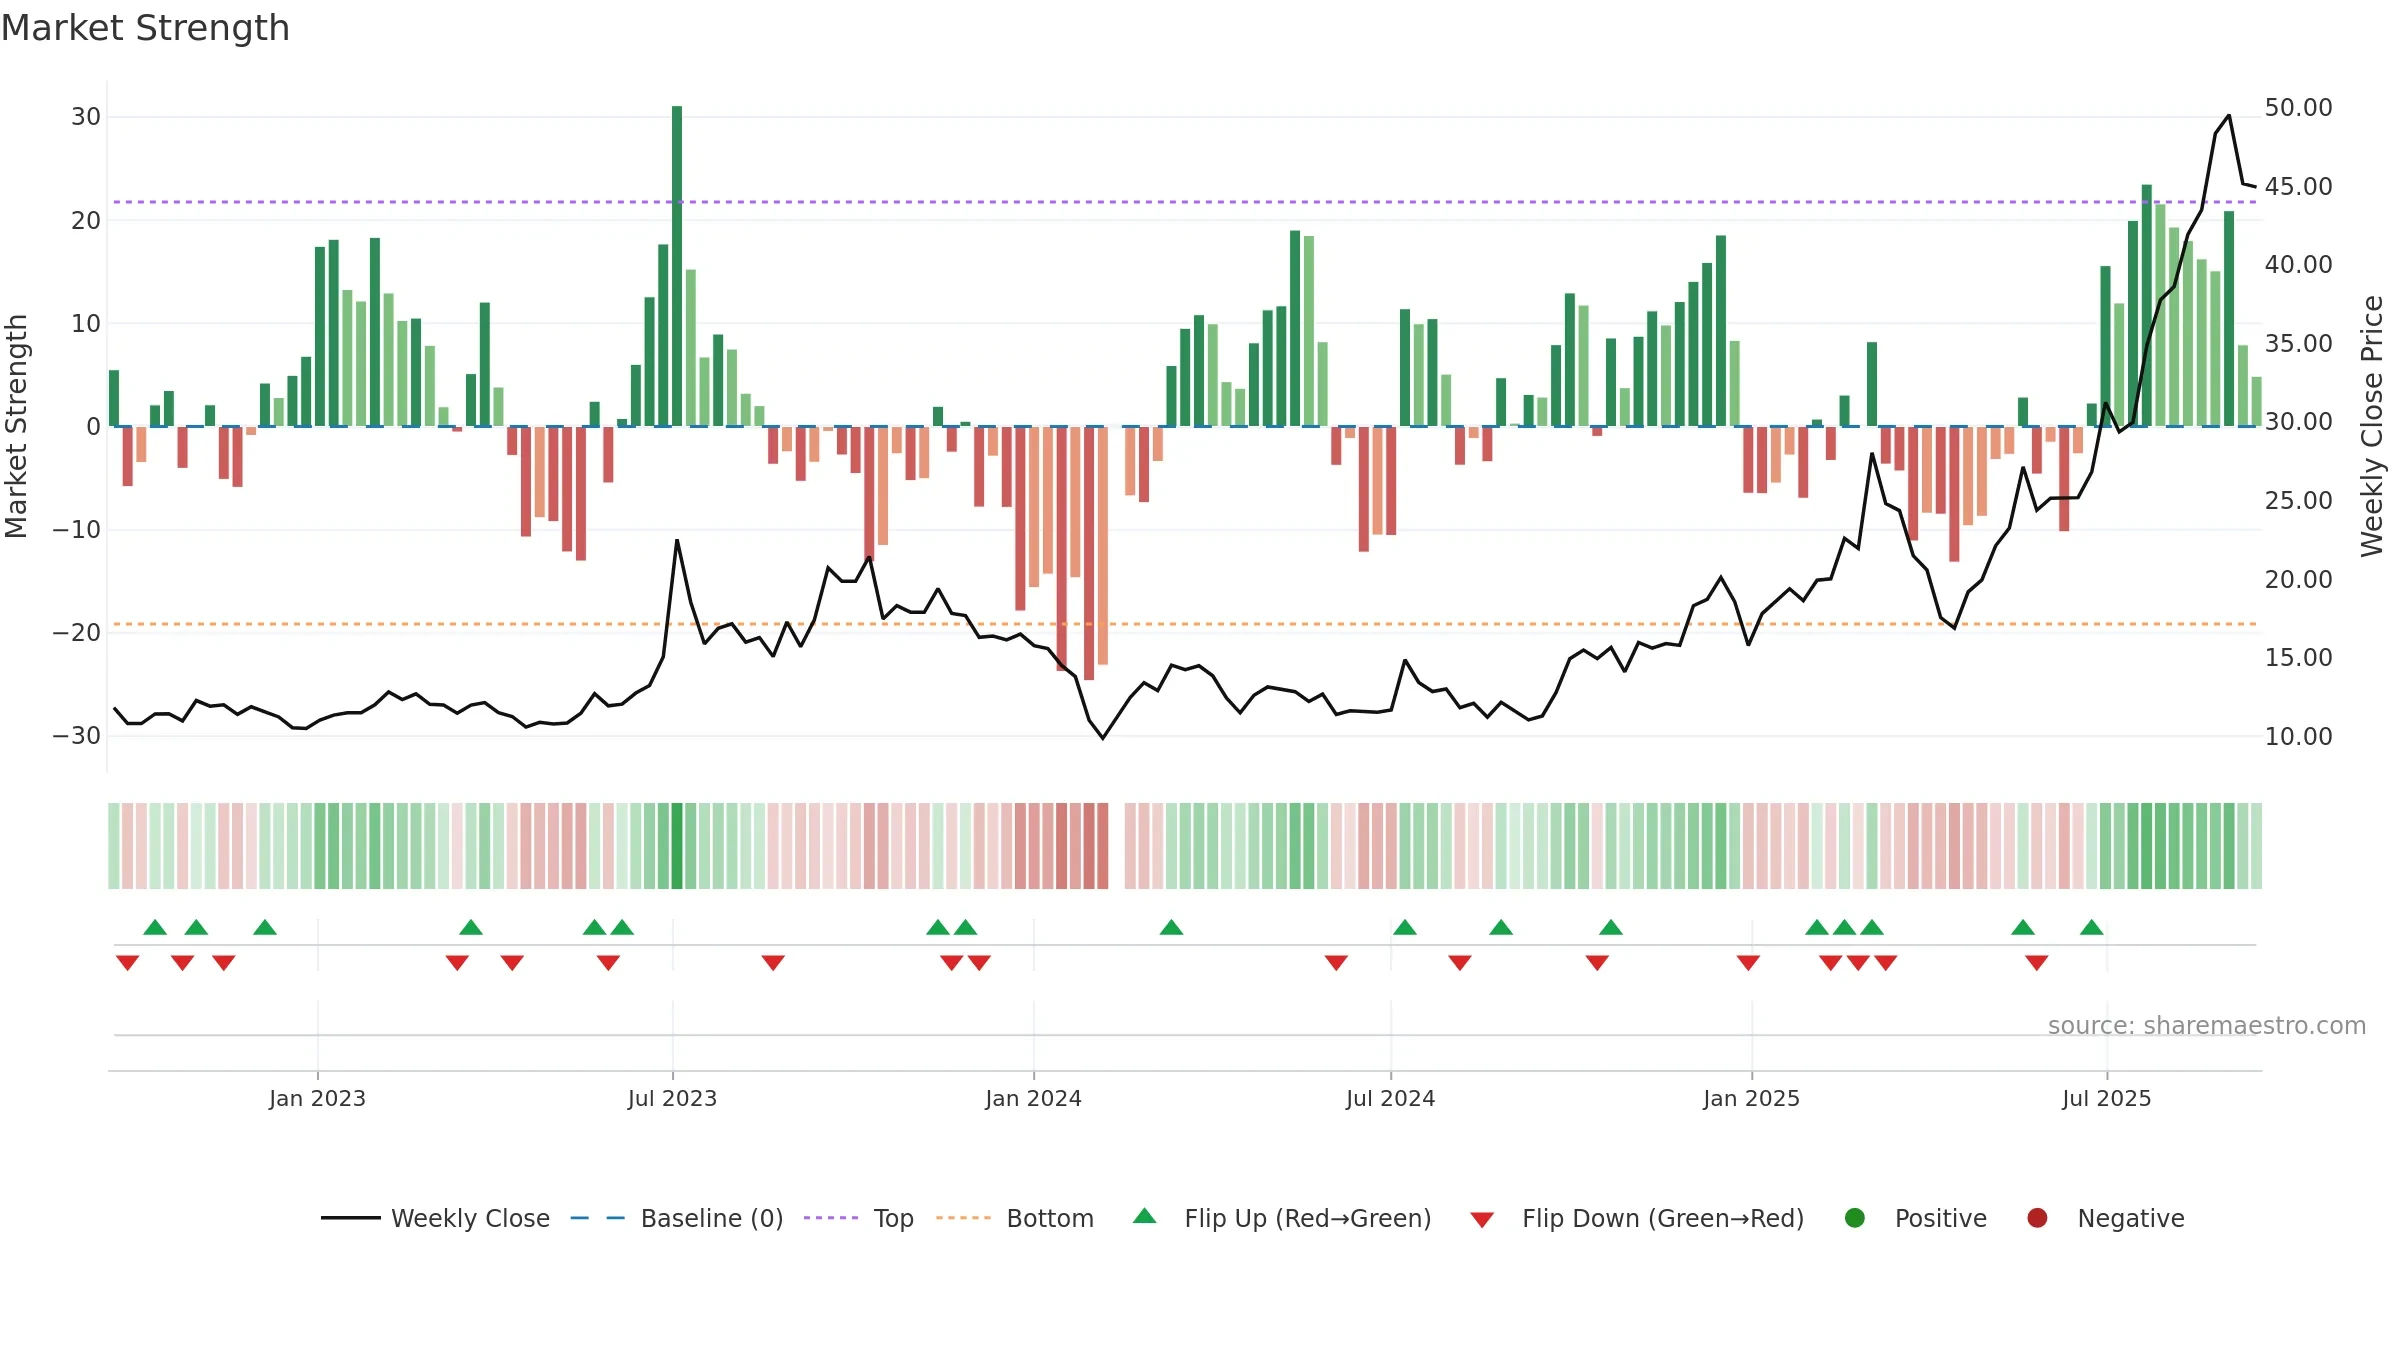
Task: Click the Market Strength y-axis title
Action: 16,426
